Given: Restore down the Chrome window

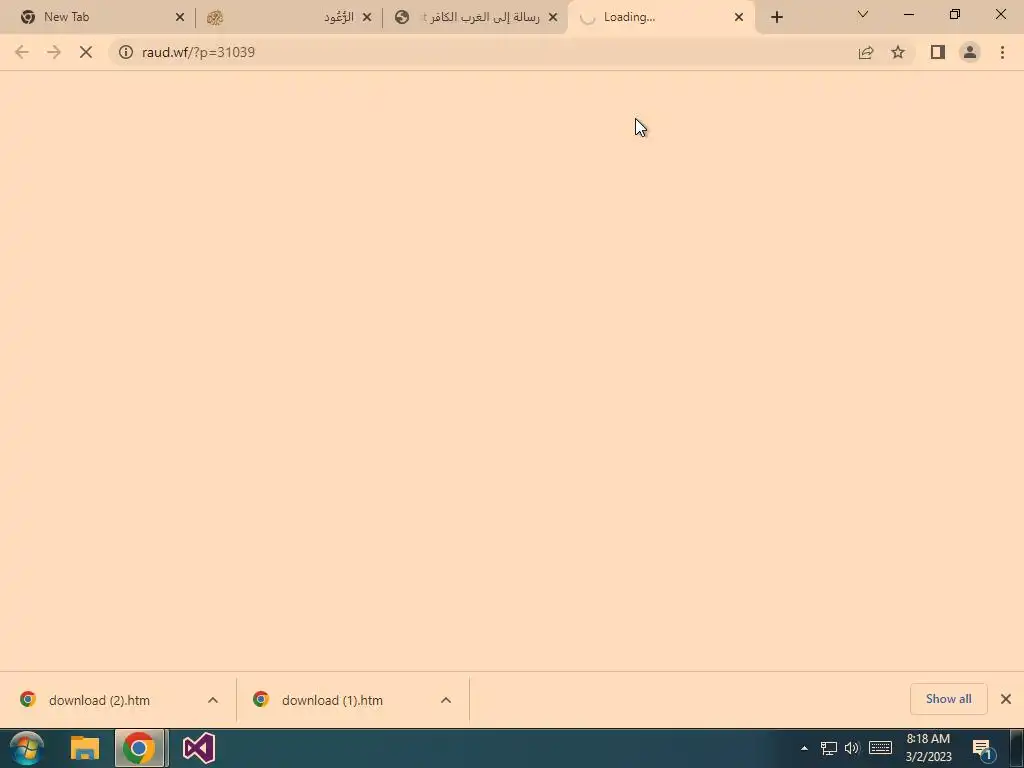Looking at the screenshot, I should tap(955, 14).
